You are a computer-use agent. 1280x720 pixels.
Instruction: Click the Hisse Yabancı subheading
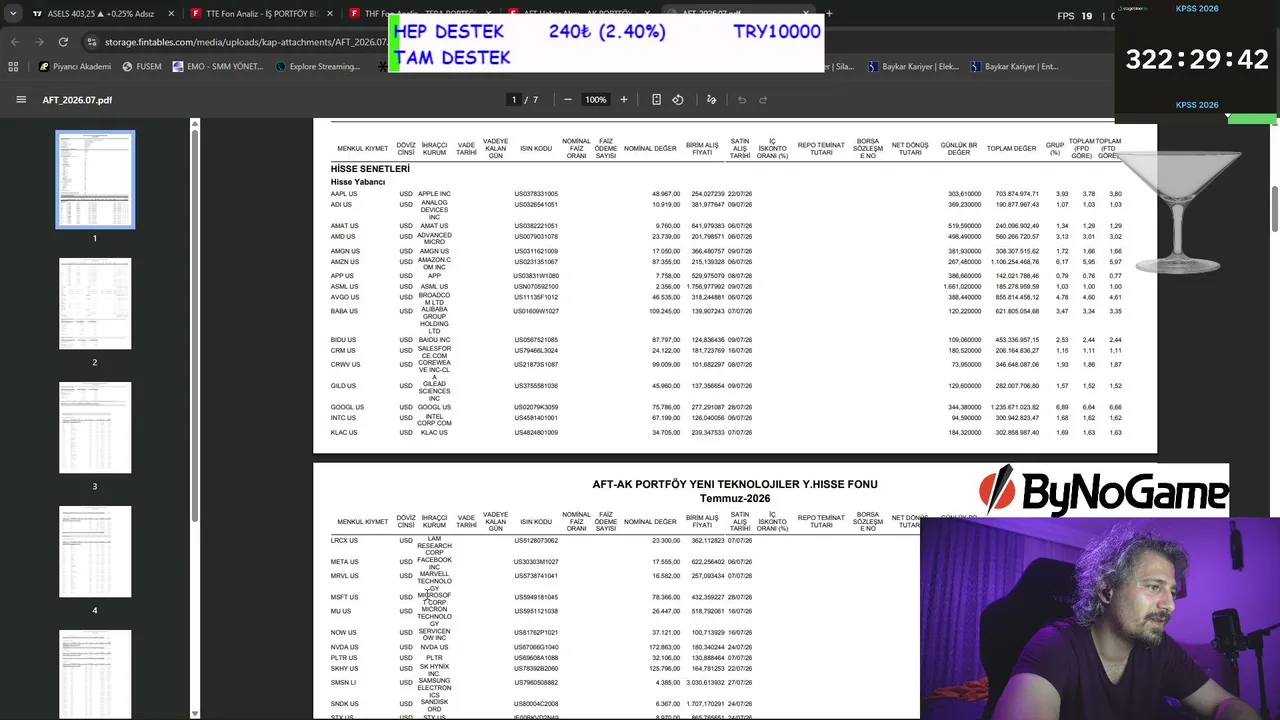[358, 182]
